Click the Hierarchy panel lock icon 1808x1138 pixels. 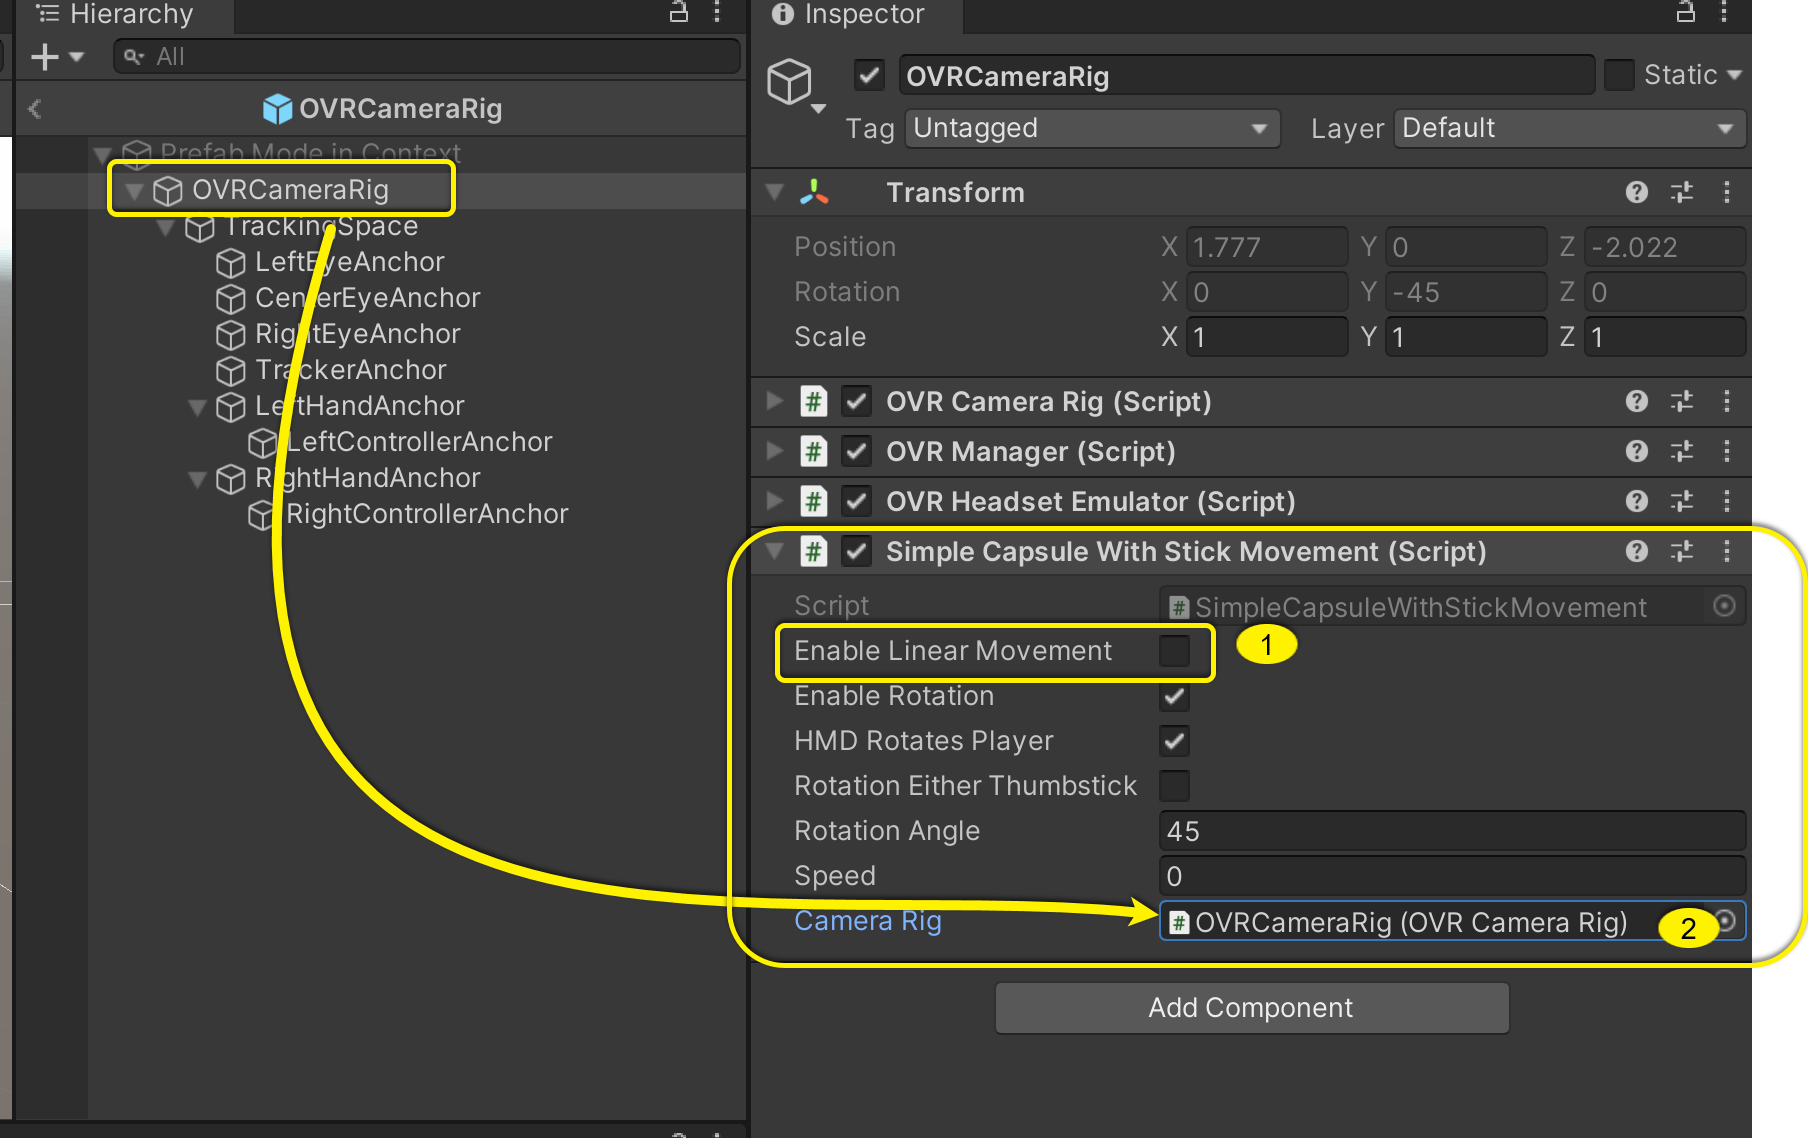[679, 12]
